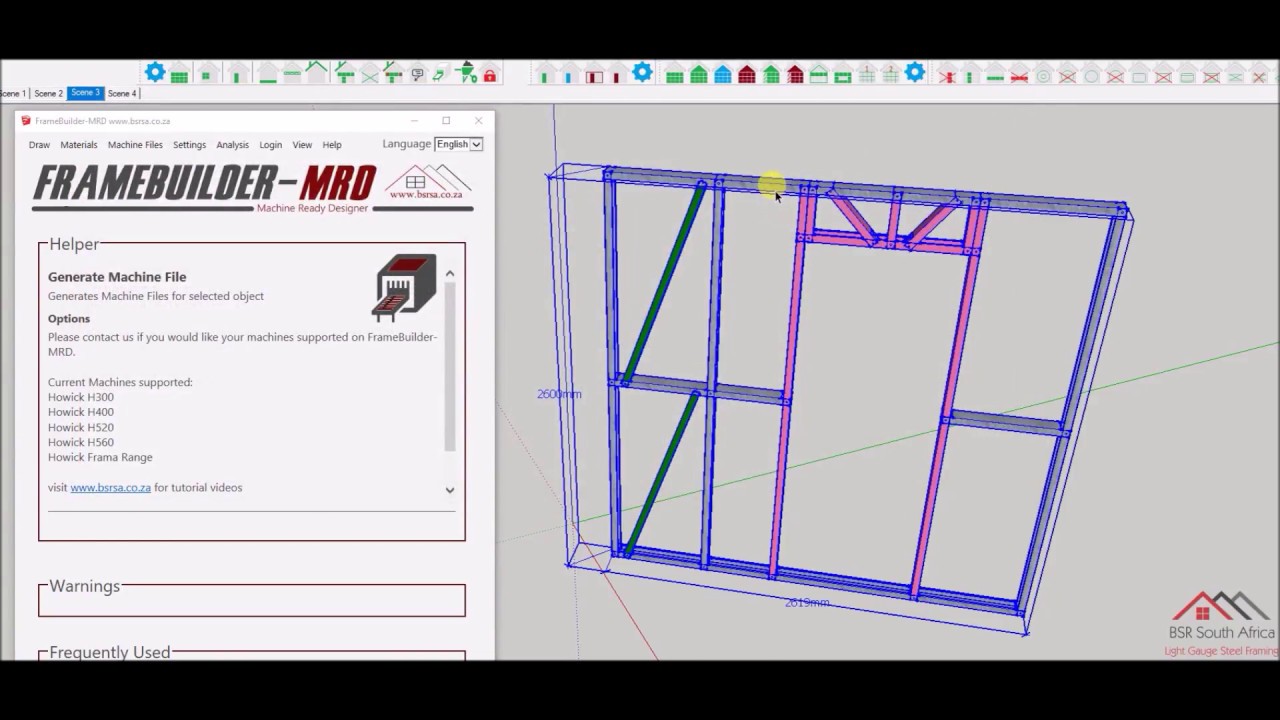Open the middle blue gear settings icon
The height and width of the screenshot is (720, 1280).
point(642,72)
